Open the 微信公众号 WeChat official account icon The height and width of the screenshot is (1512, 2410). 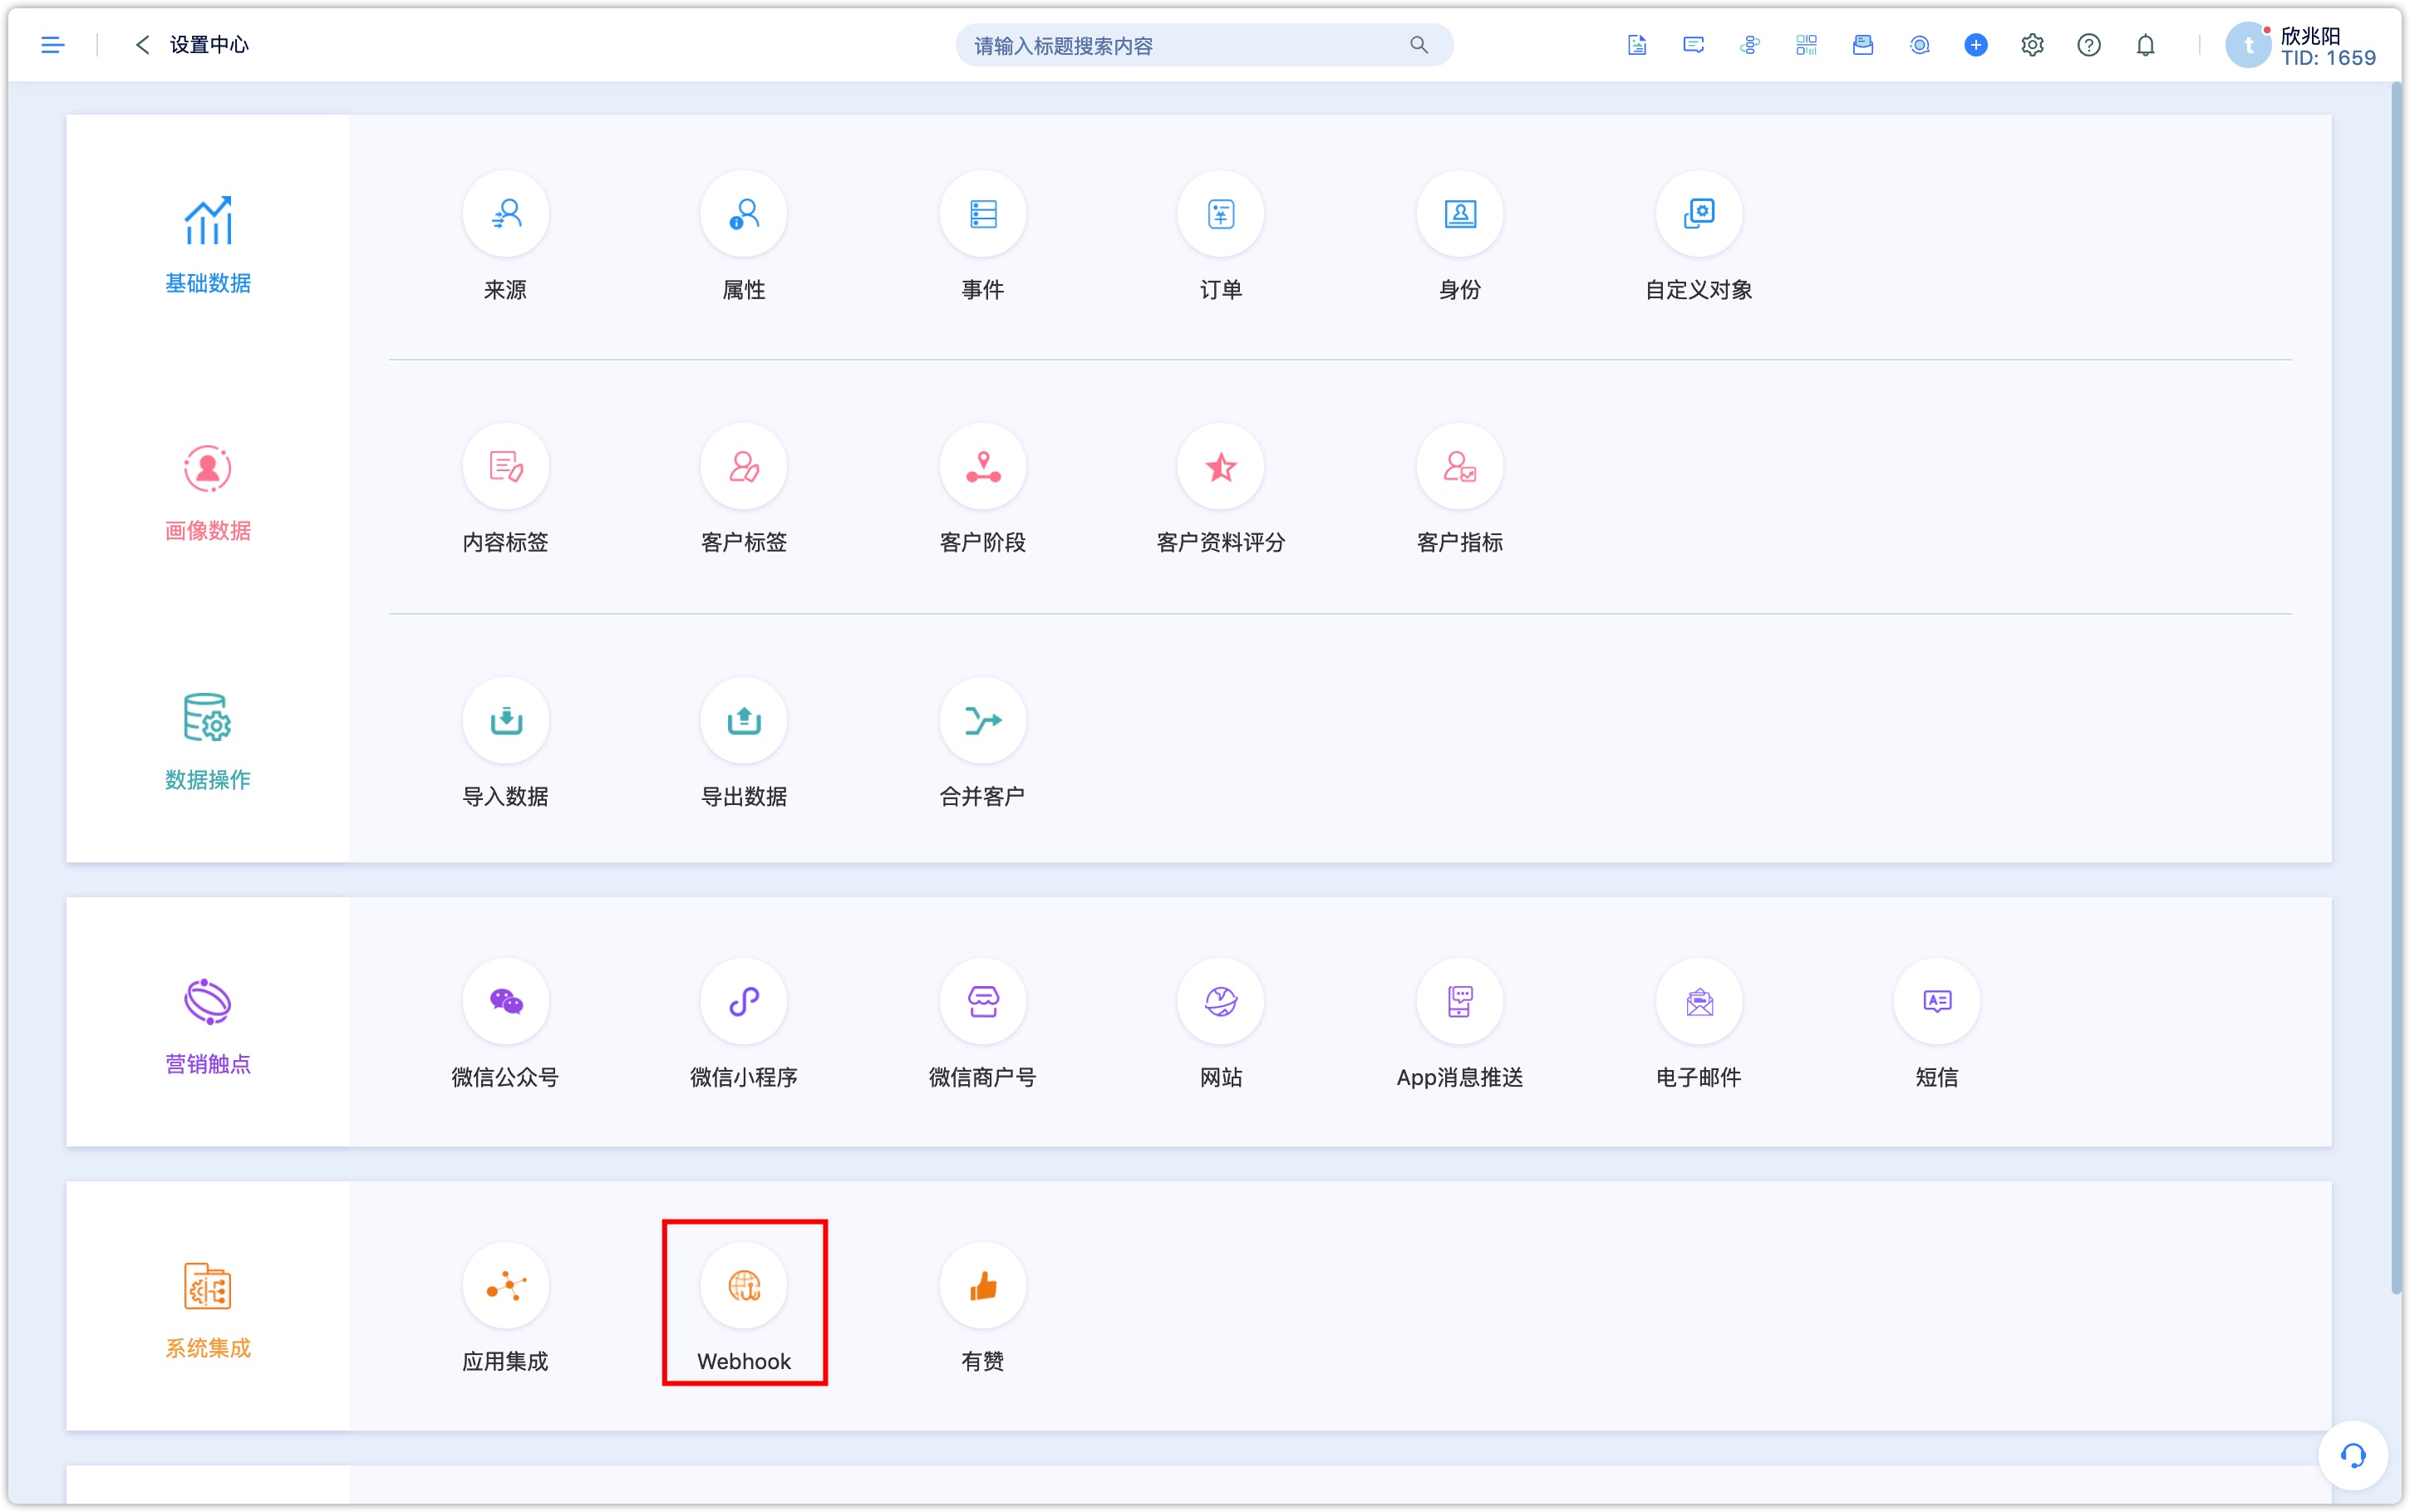click(x=505, y=1002)
